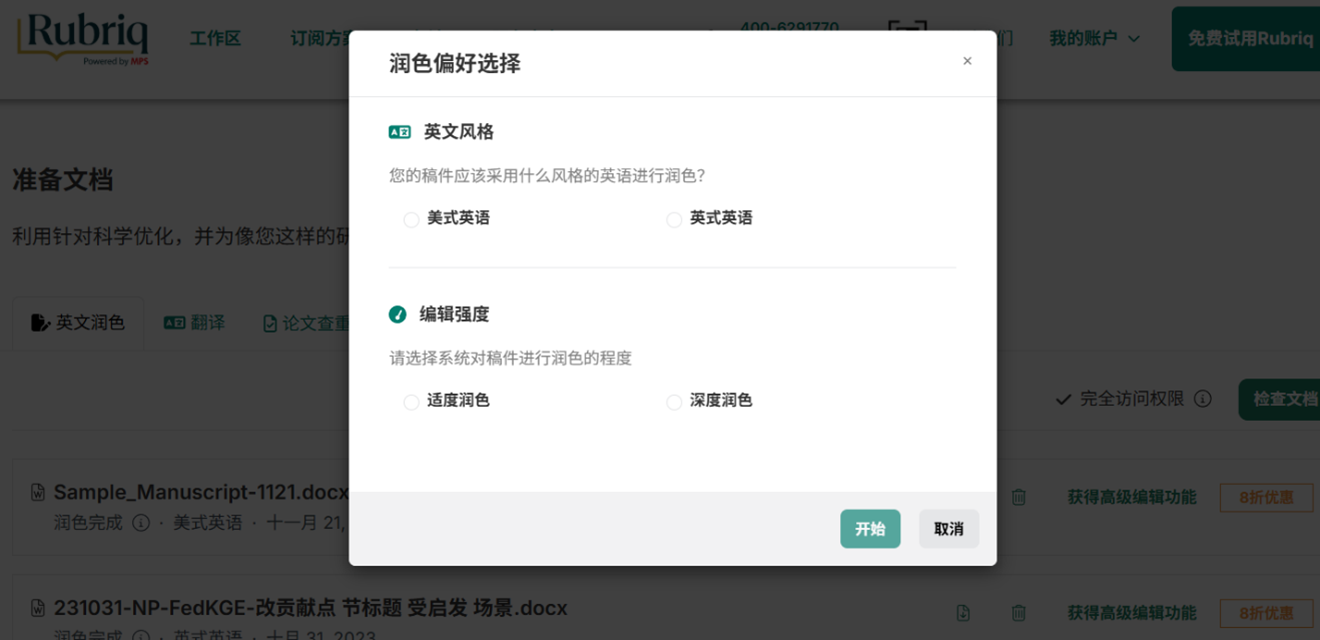Click the trash icon for the 231031-NP-FedKGE document
This screenshot has width=1320, height=640.
(1018, 613)
